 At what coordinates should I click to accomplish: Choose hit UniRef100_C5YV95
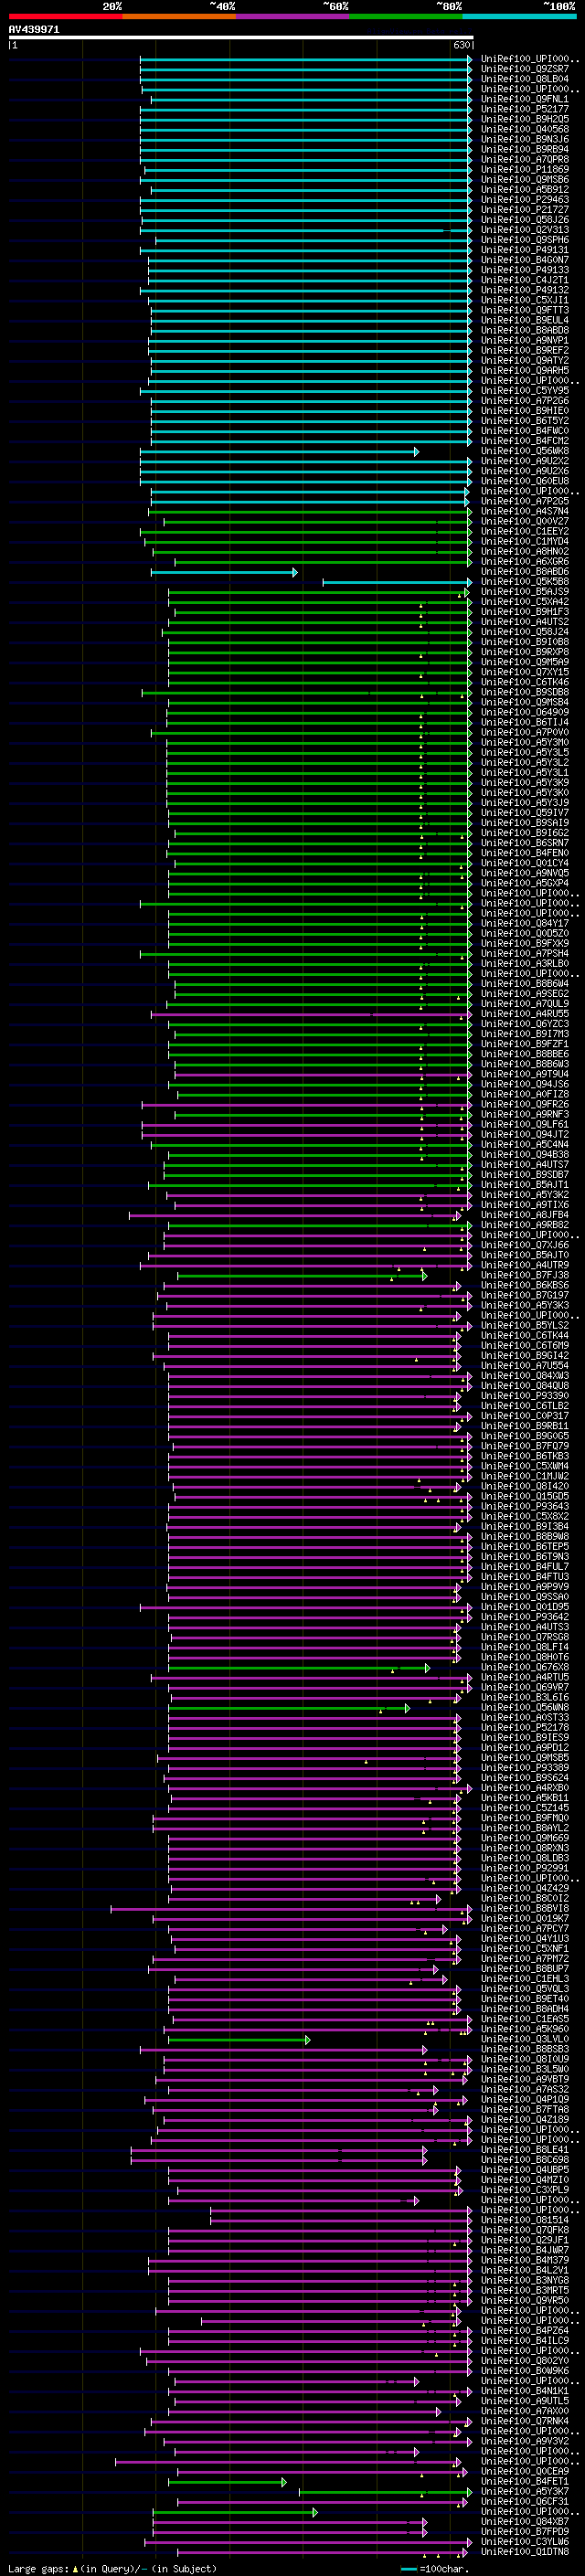(525, 391)
